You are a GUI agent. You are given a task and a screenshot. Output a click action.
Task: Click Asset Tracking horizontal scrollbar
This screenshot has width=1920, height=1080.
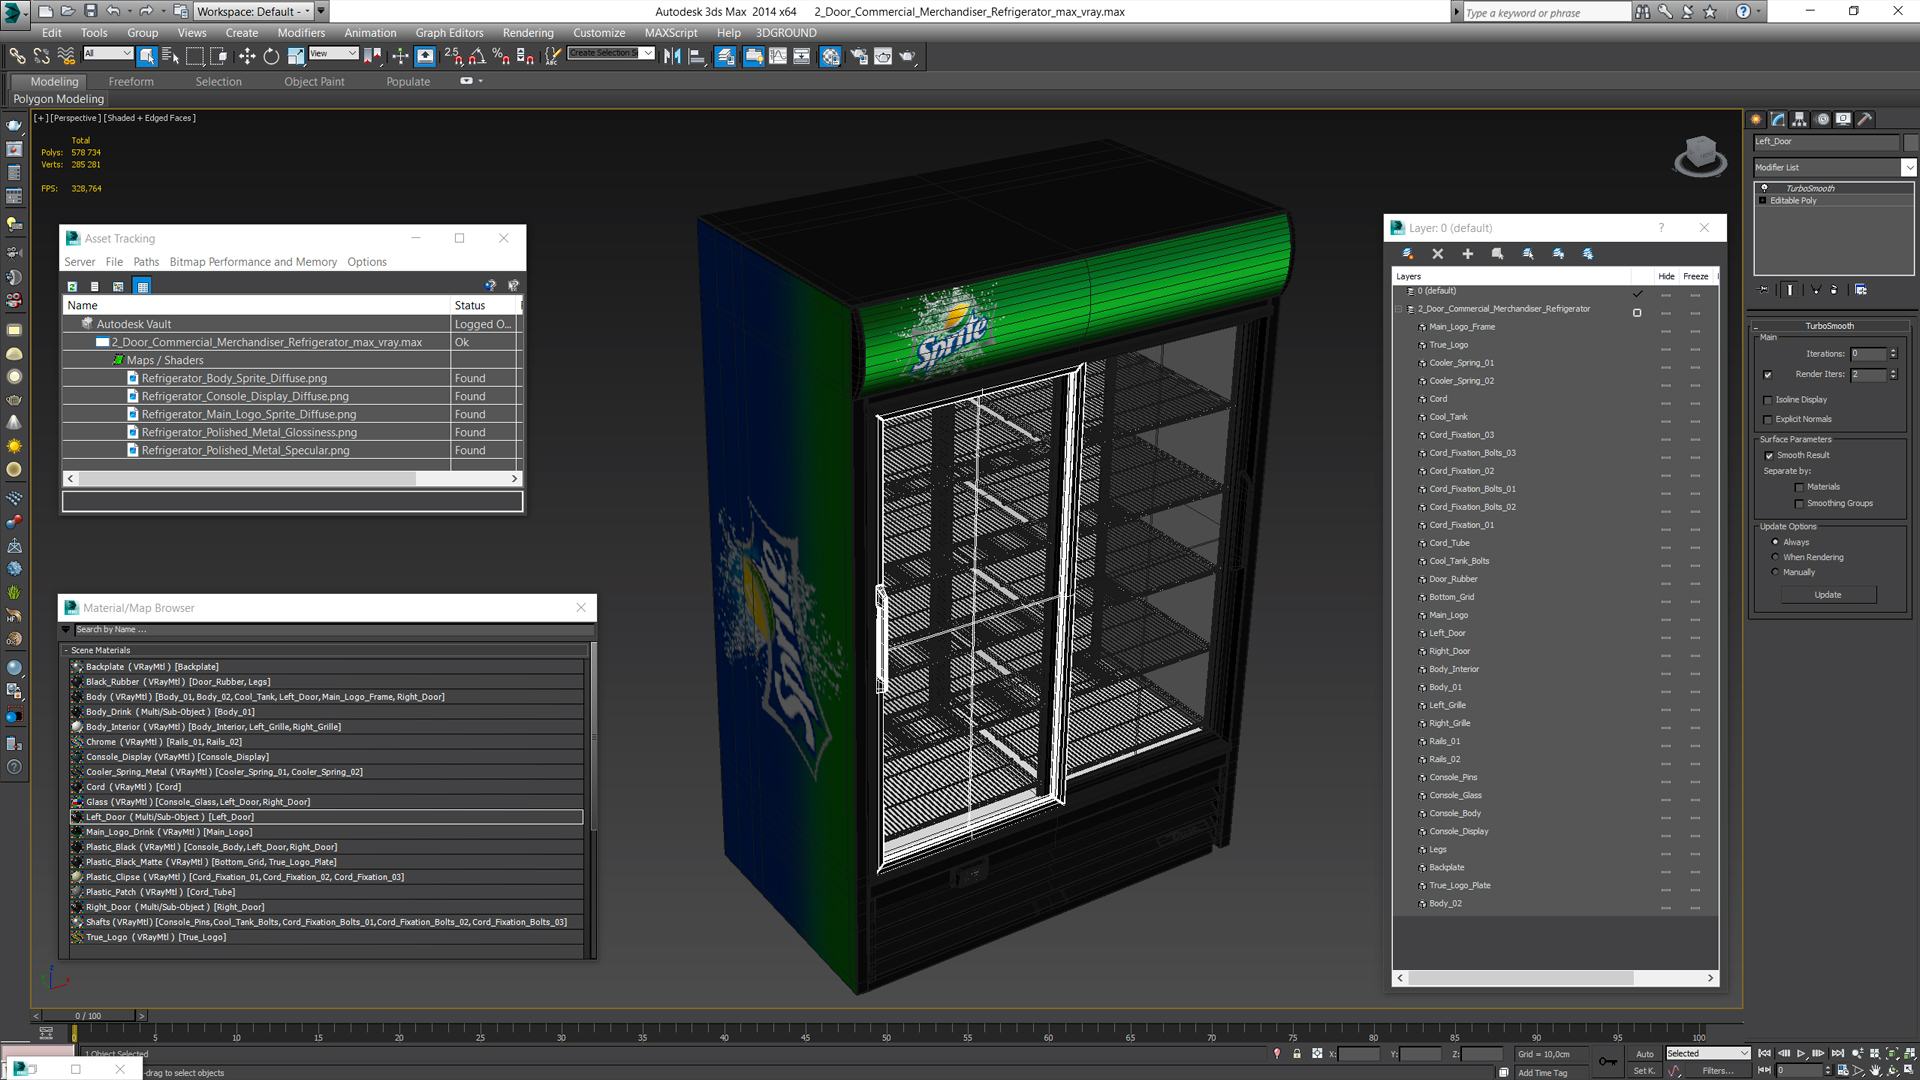246,479
